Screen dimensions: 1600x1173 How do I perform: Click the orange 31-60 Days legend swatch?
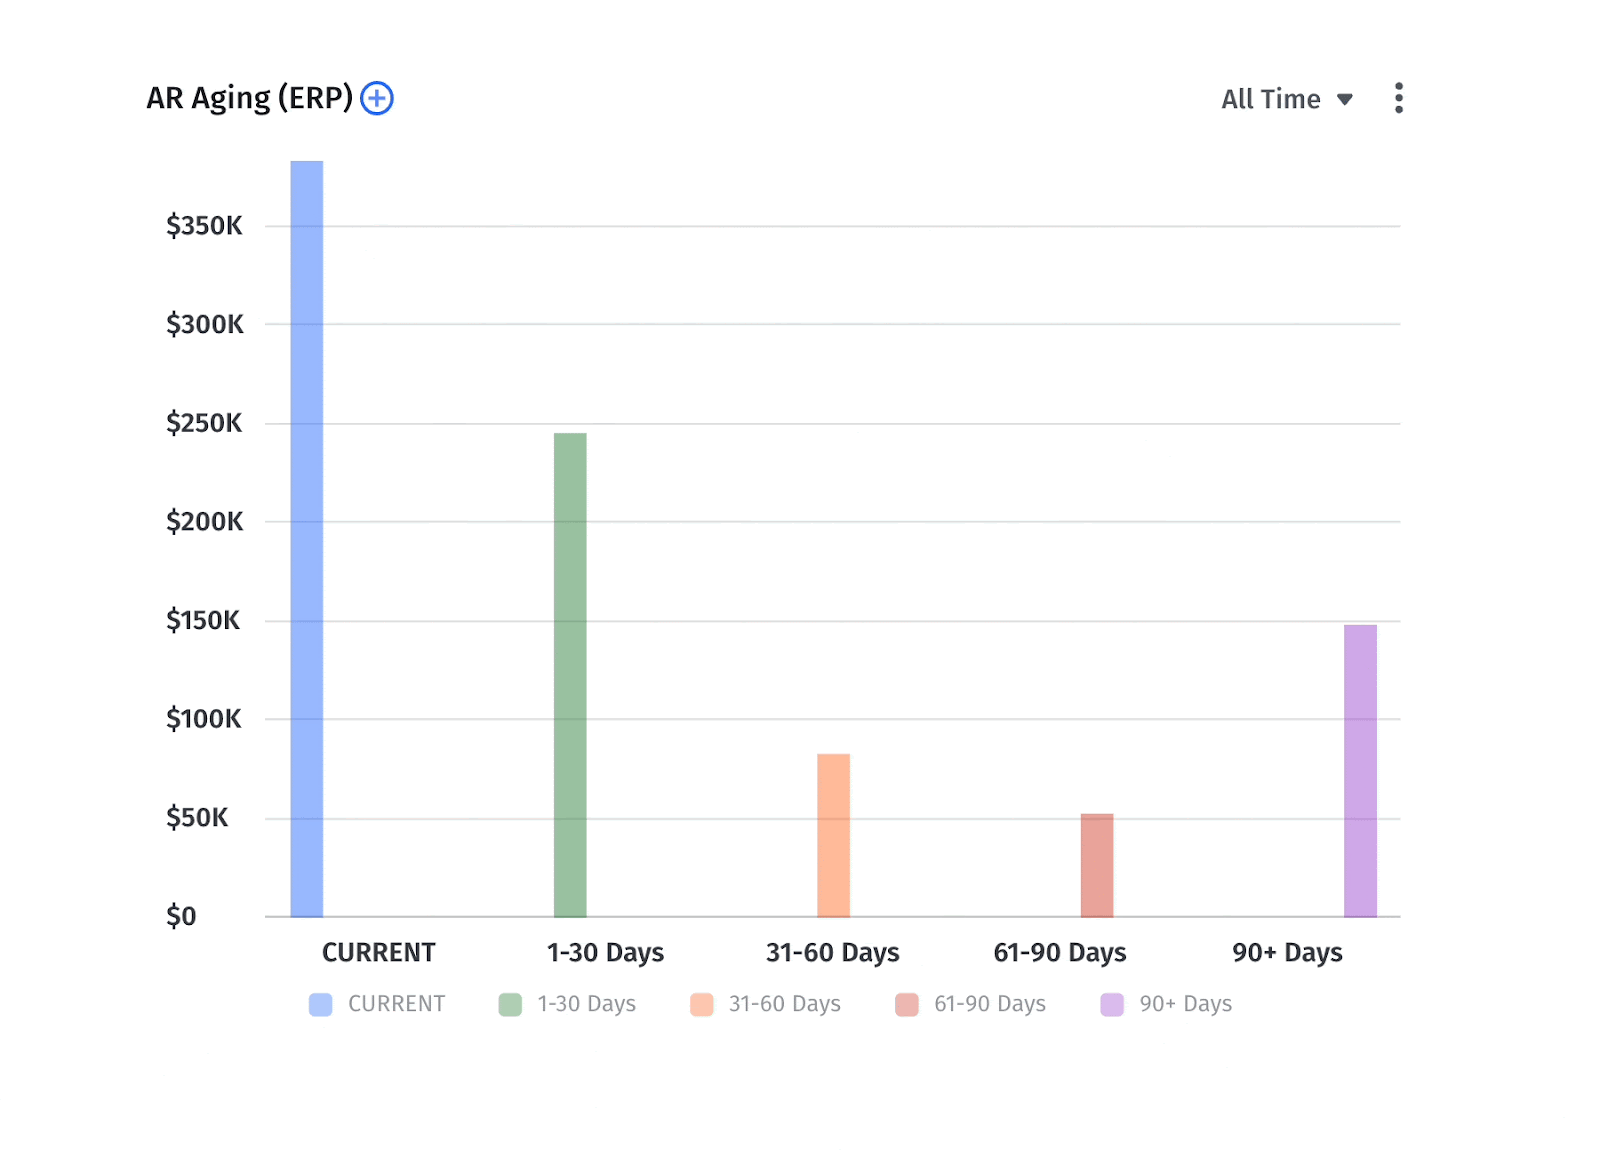tap(701, 1004)
